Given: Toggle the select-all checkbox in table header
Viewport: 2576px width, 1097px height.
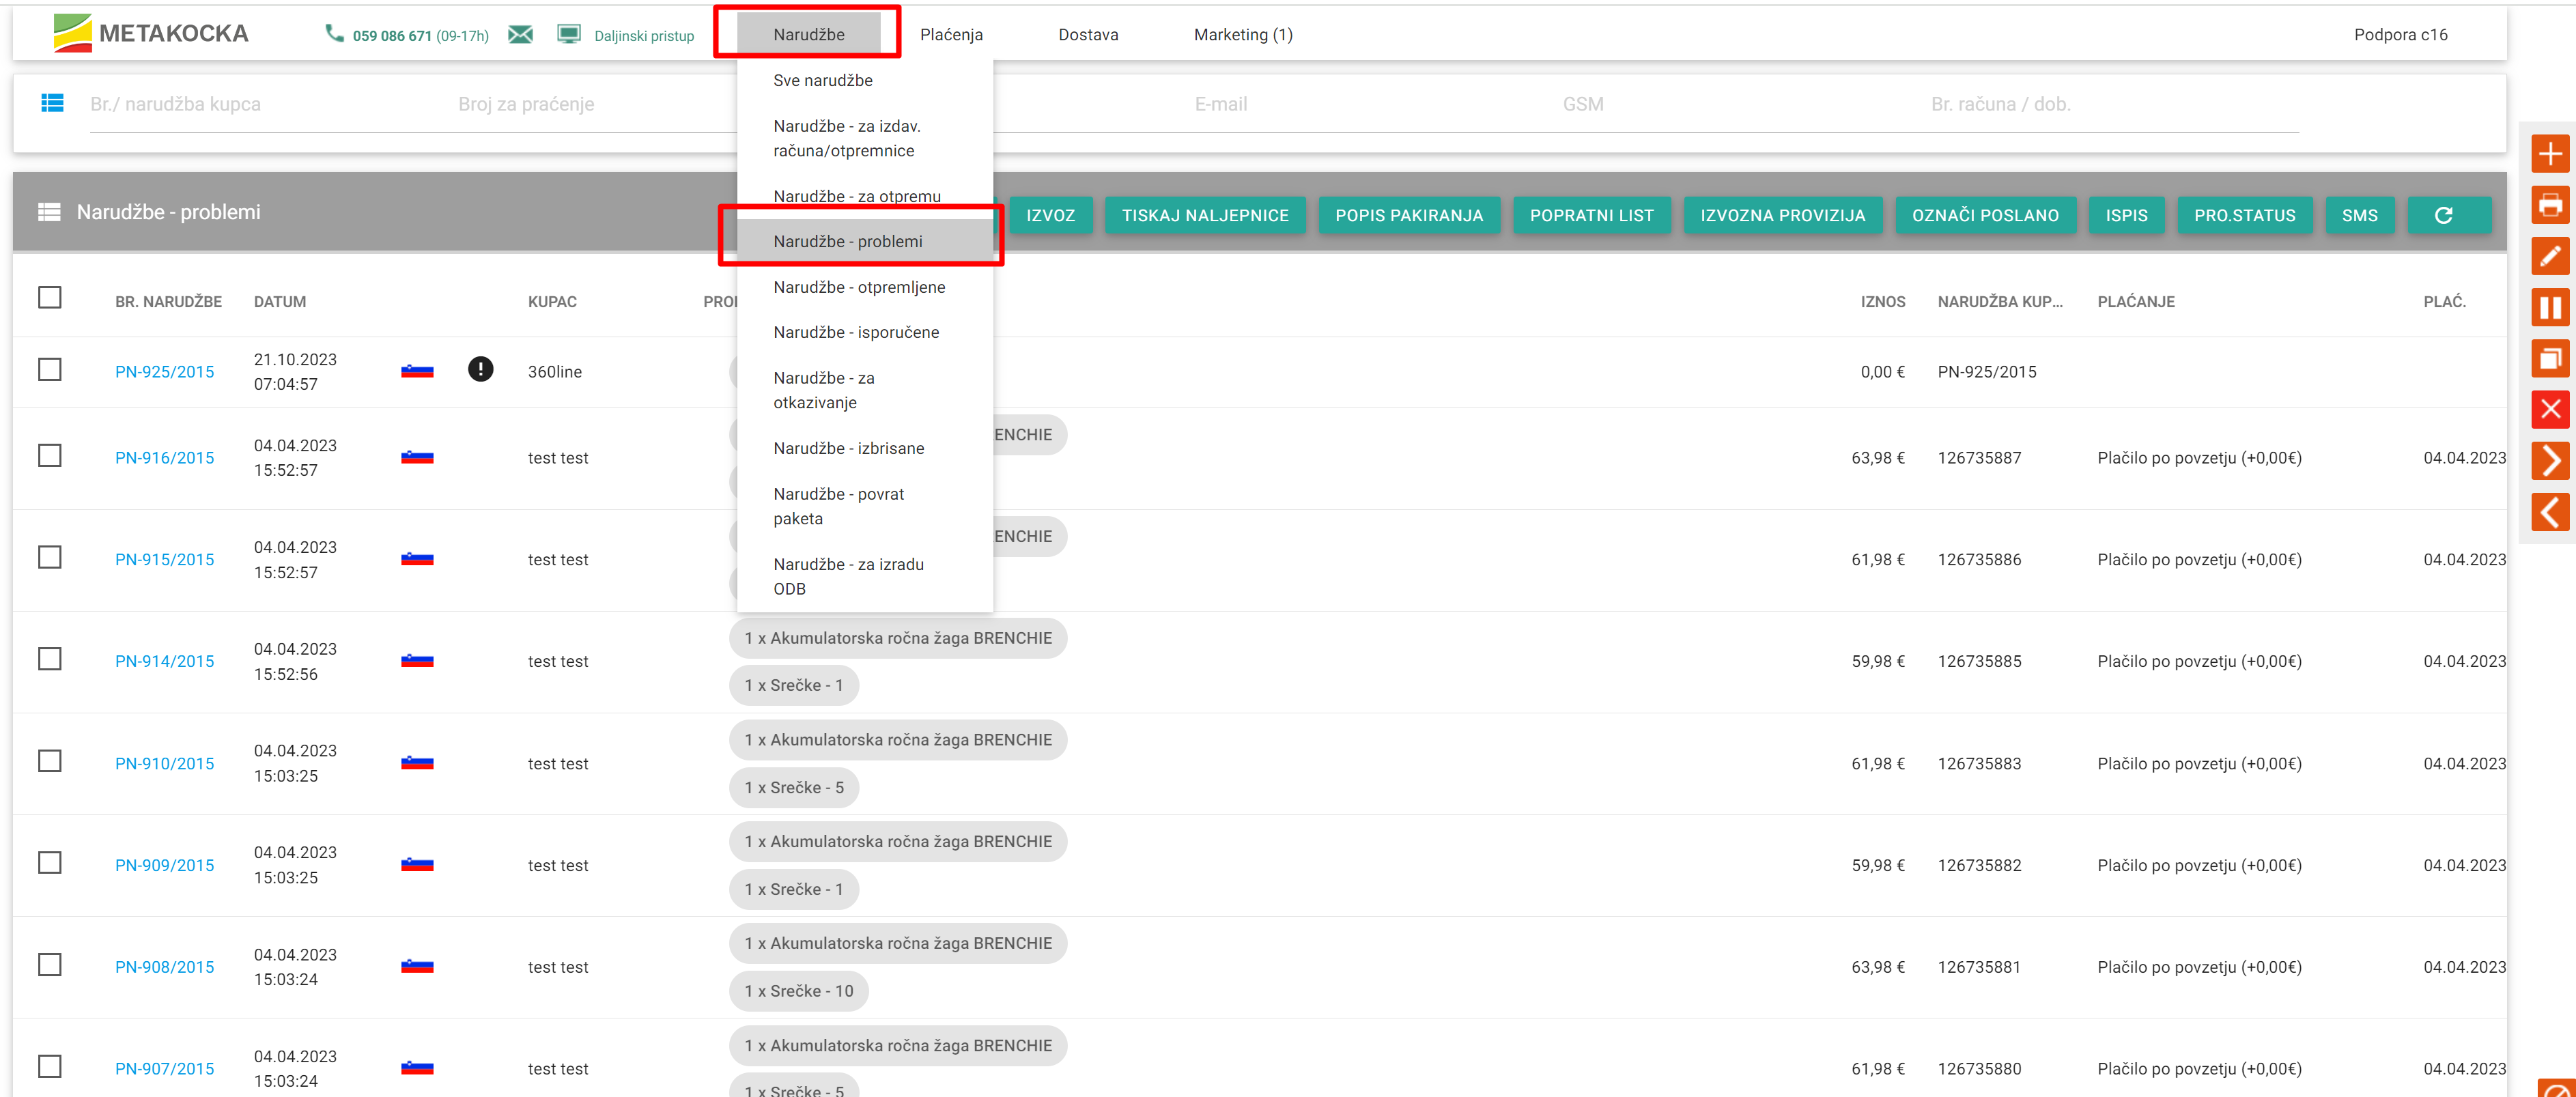Looking at the screenshot, I should coord(50,298).
